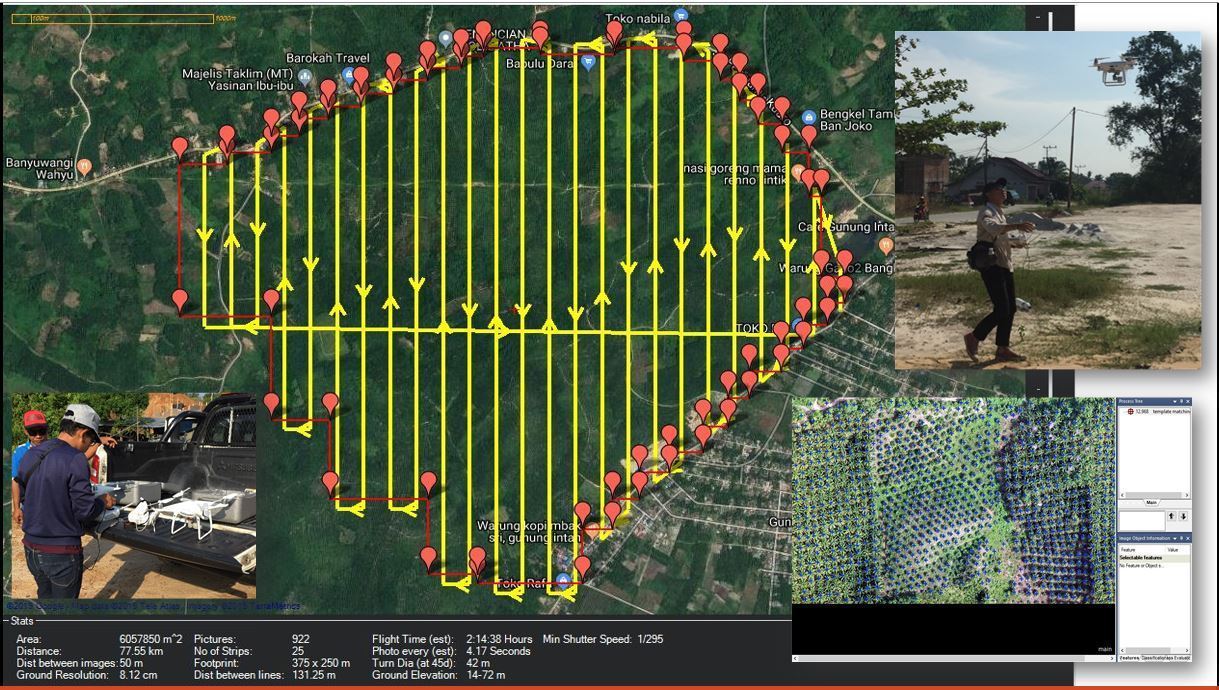Viewport: 1219px width, 690px height.
Task: Click the Bengkel Tambal Ban Joko icon
Action: (808, 118)
